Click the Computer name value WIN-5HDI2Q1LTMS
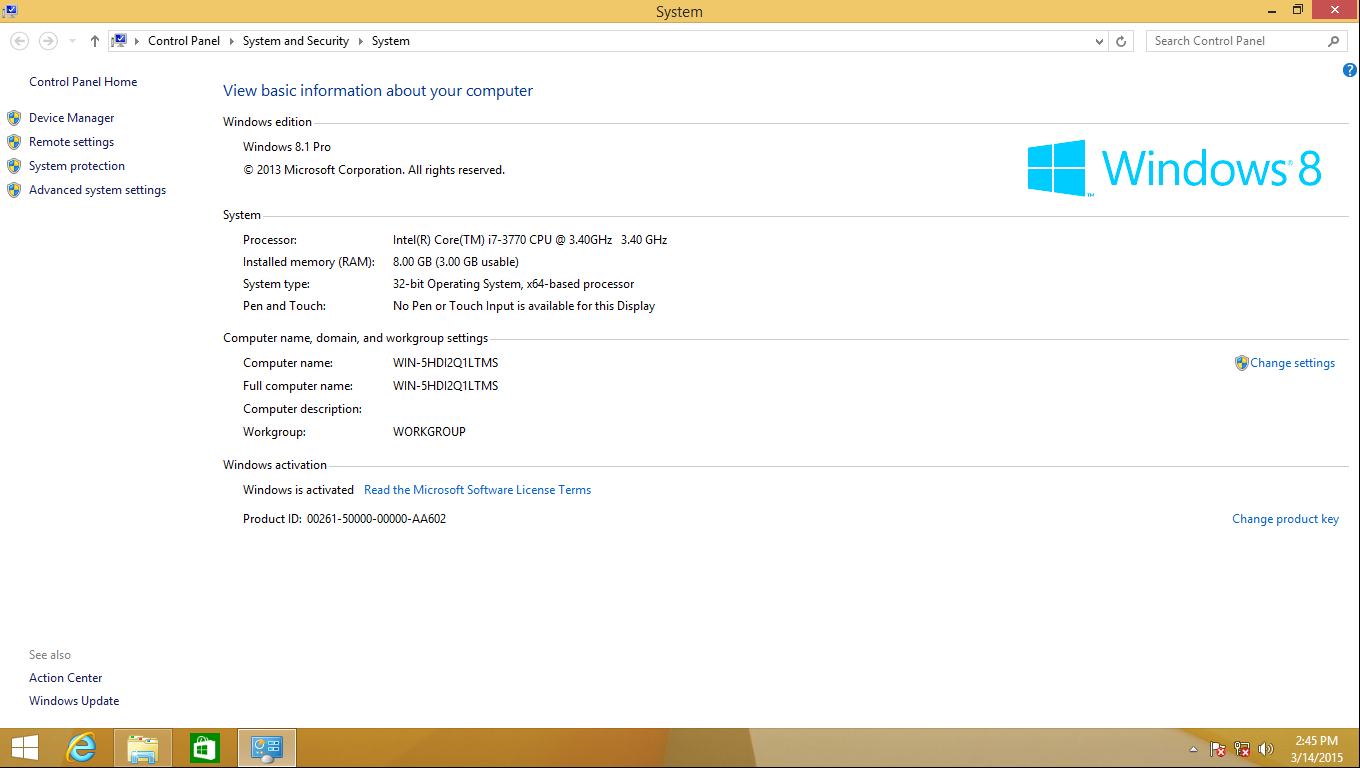Viewport: 1360px width, 768px height. pyautogui.click(x=445, y=363)
